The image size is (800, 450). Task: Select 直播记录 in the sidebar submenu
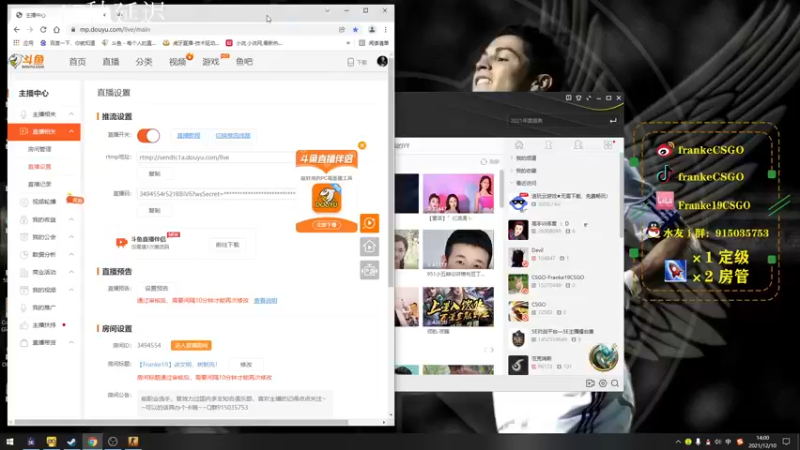[39, 184]
